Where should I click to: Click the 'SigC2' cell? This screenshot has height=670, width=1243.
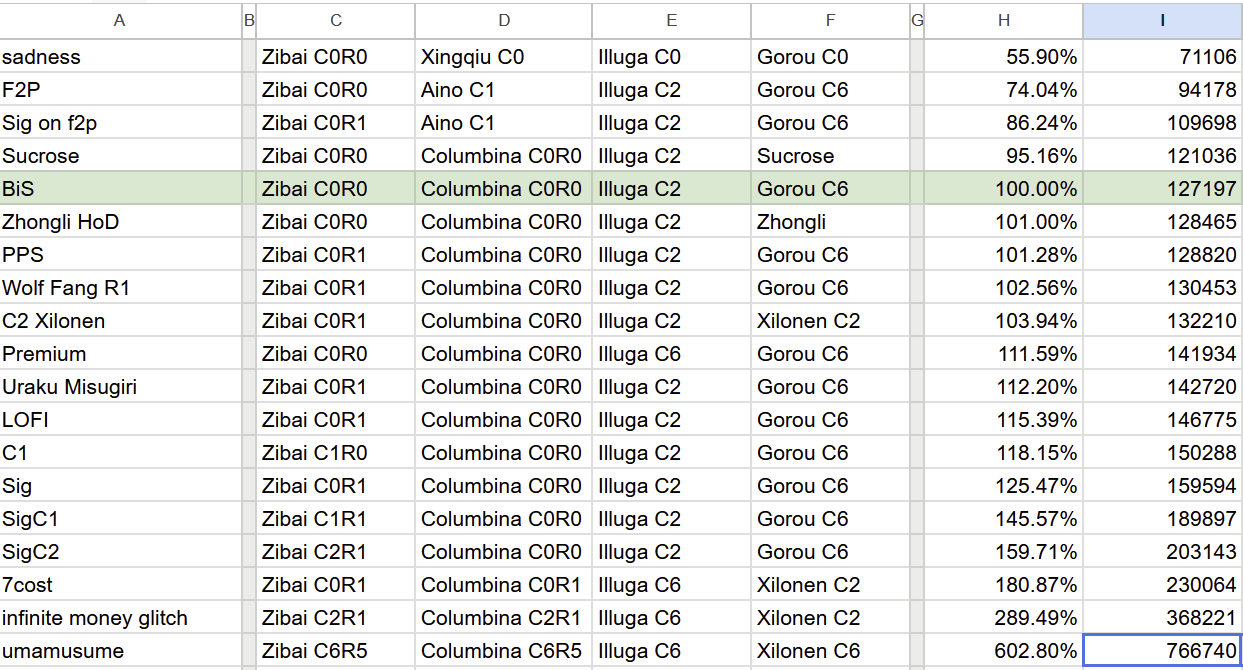pyautogui.click(x=120, y=552)
